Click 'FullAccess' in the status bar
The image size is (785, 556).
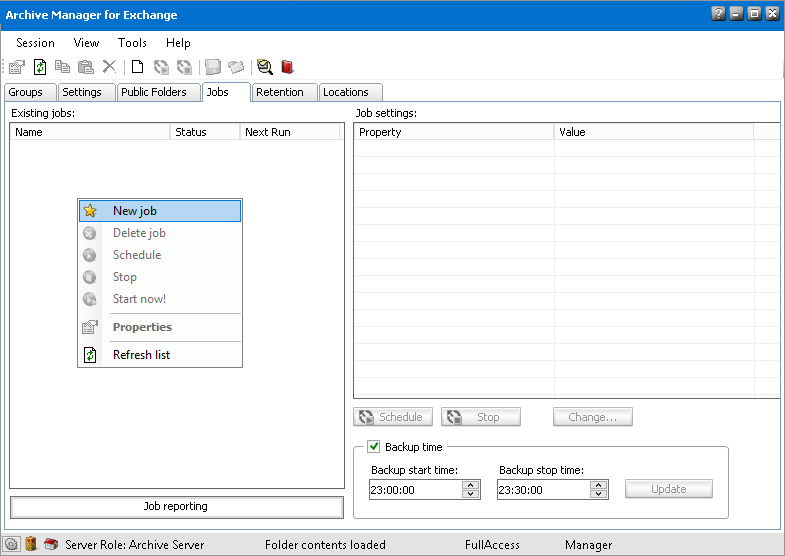492,544
